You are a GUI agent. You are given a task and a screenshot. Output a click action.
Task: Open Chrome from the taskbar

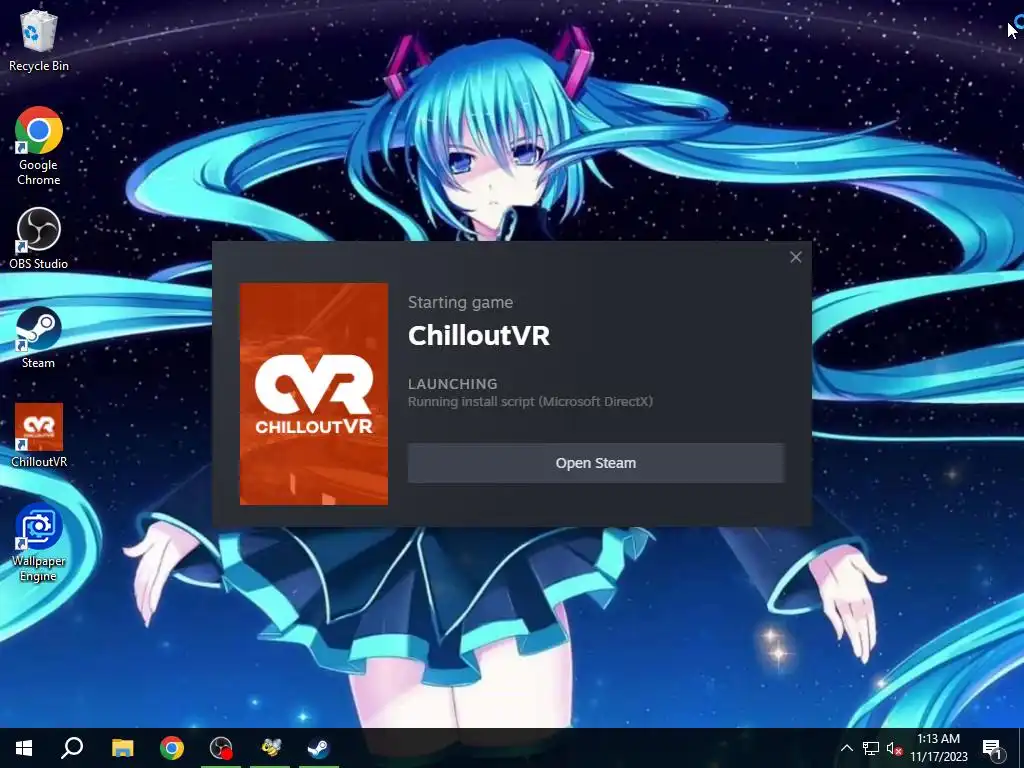point(172,748)
